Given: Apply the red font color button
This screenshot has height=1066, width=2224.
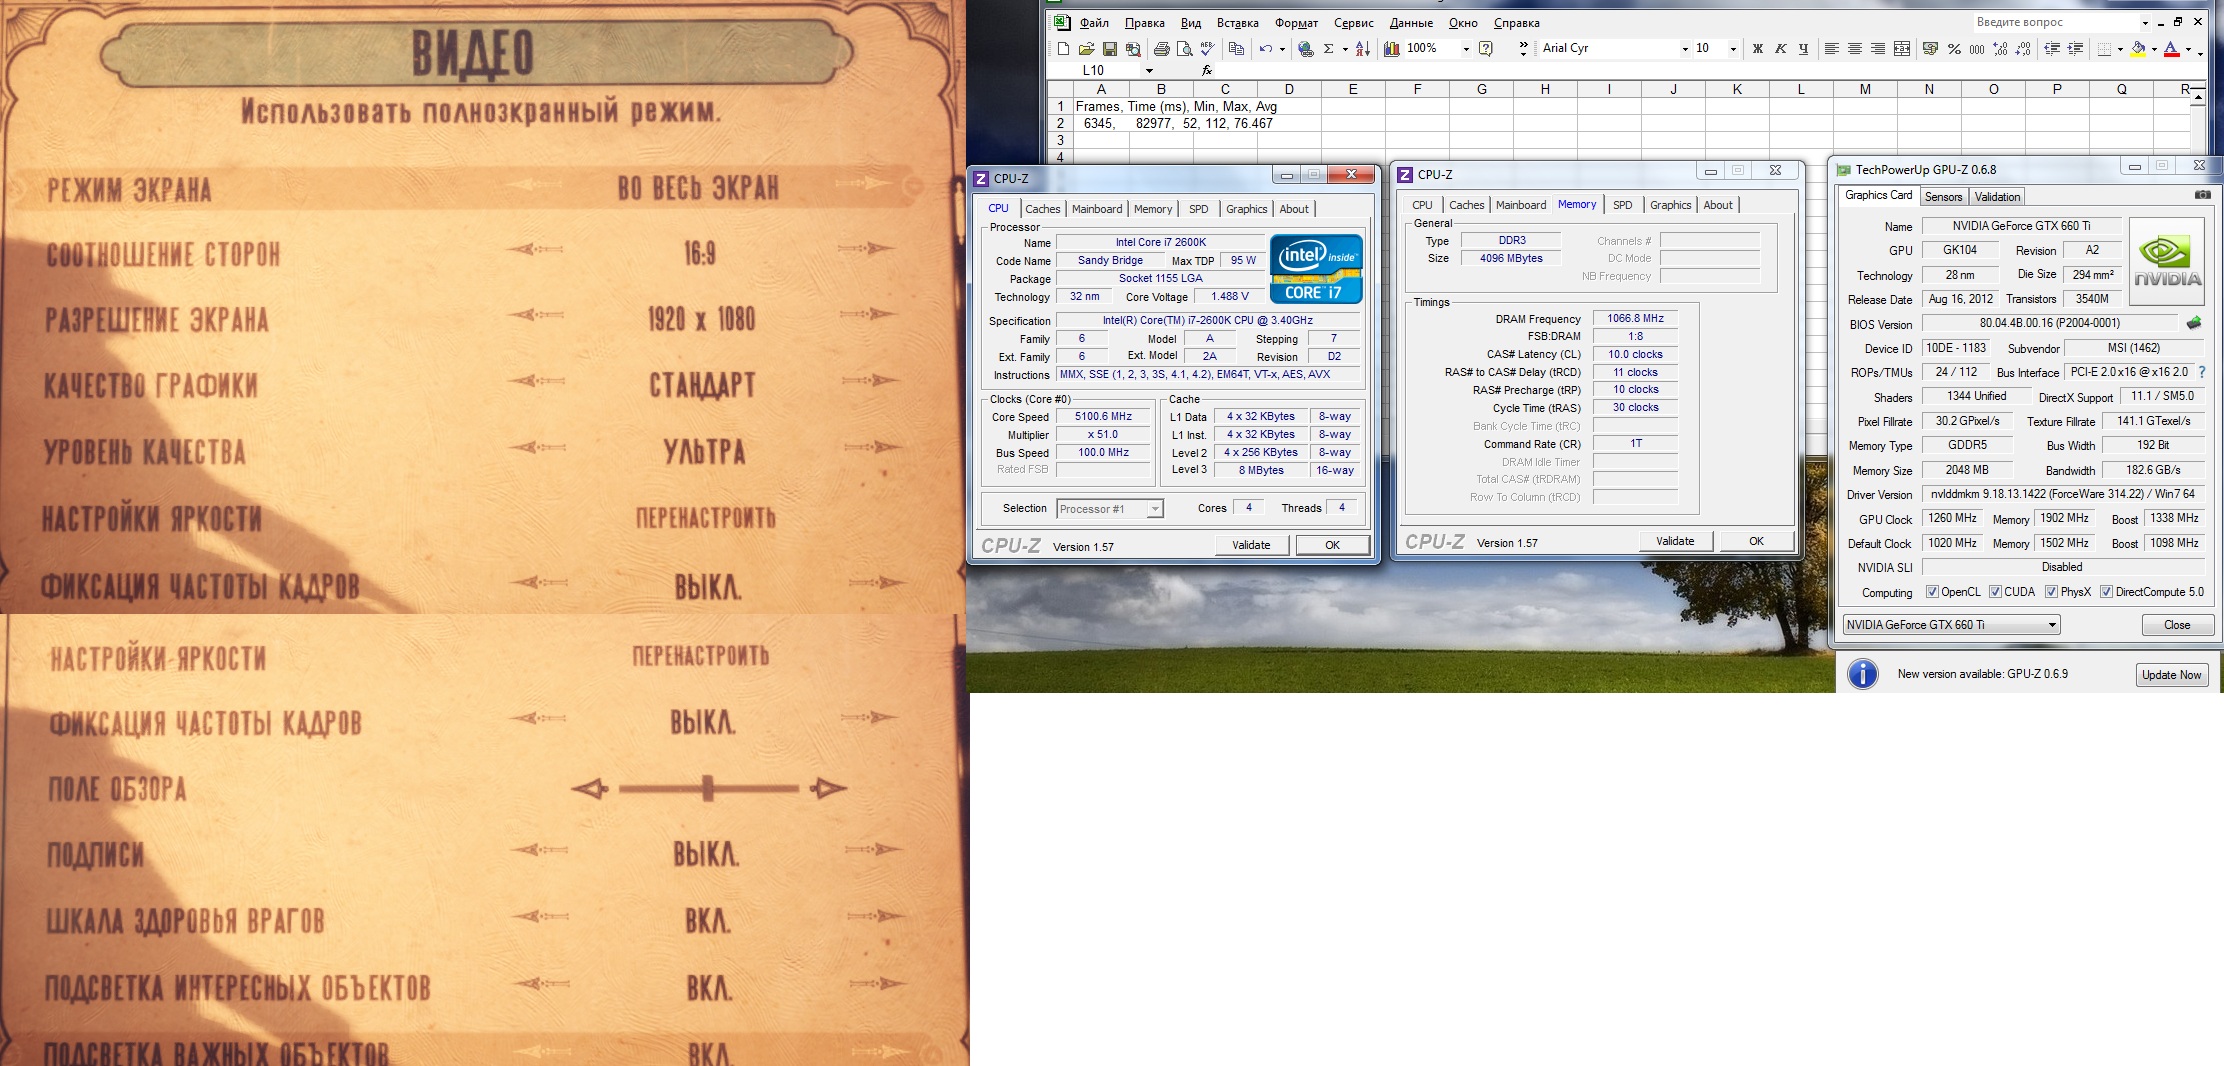Looking at the screenshot, I should click(x=2171, y=48).
